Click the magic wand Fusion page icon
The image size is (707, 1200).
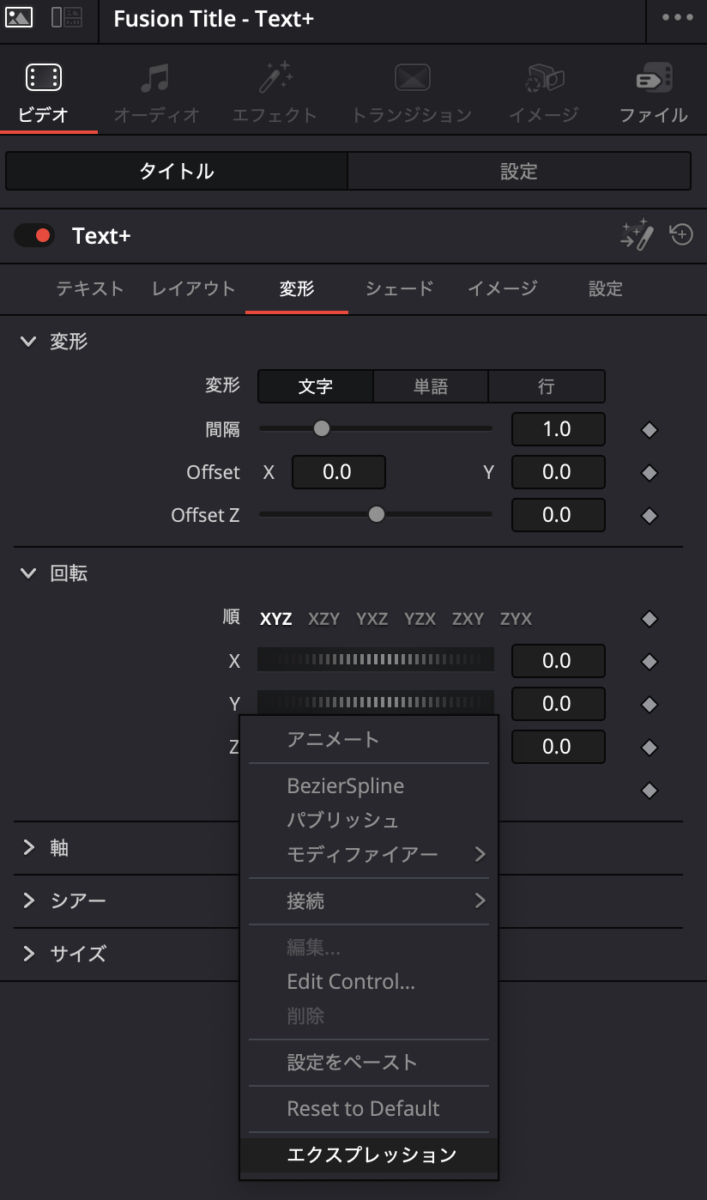637,236
